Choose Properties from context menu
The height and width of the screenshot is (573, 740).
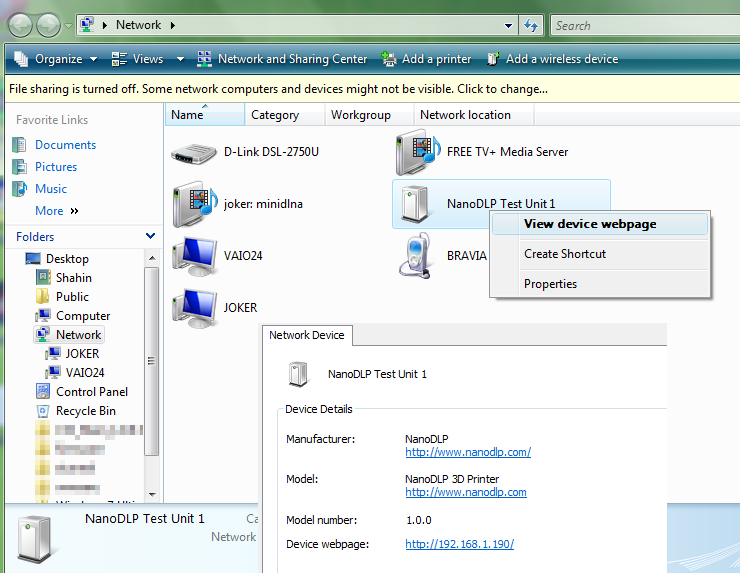(x=600, y=284)
